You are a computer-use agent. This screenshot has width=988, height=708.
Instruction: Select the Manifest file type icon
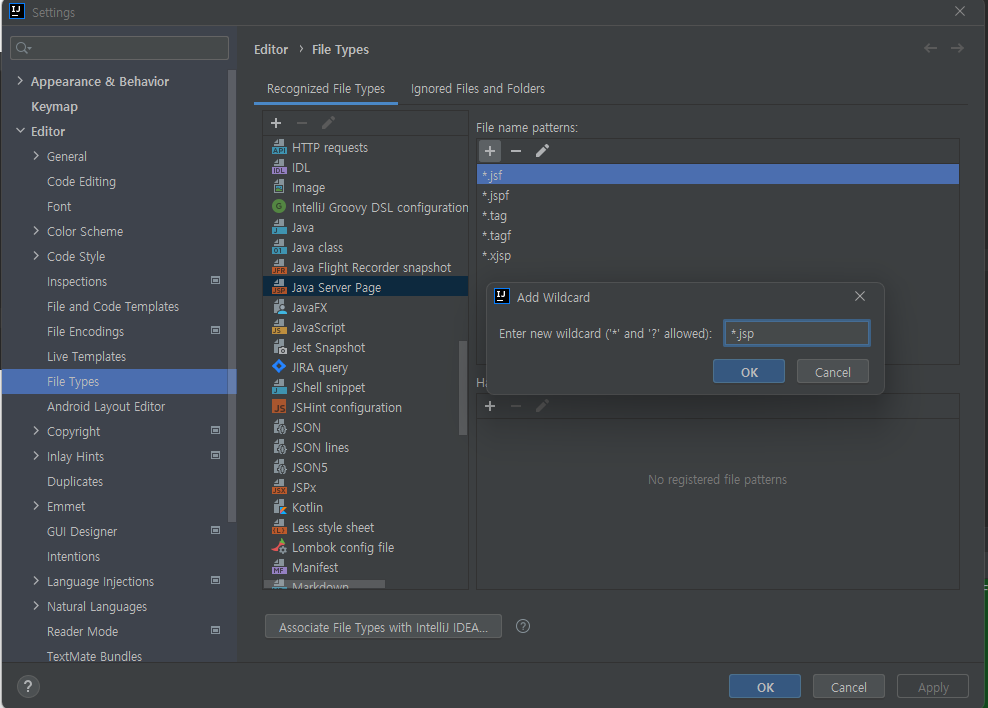click(279, 568)
